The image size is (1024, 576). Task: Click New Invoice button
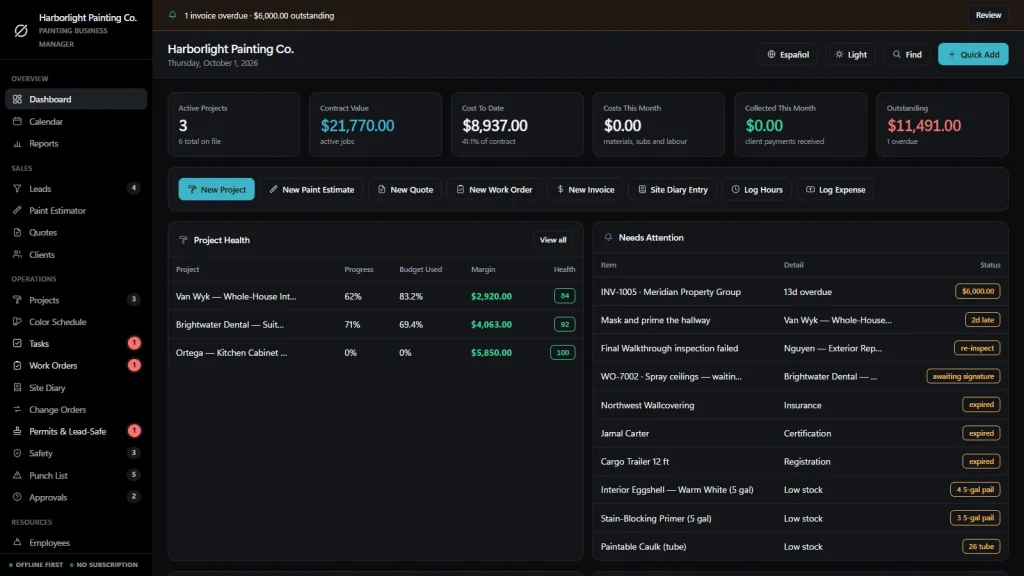coord(584,189)
